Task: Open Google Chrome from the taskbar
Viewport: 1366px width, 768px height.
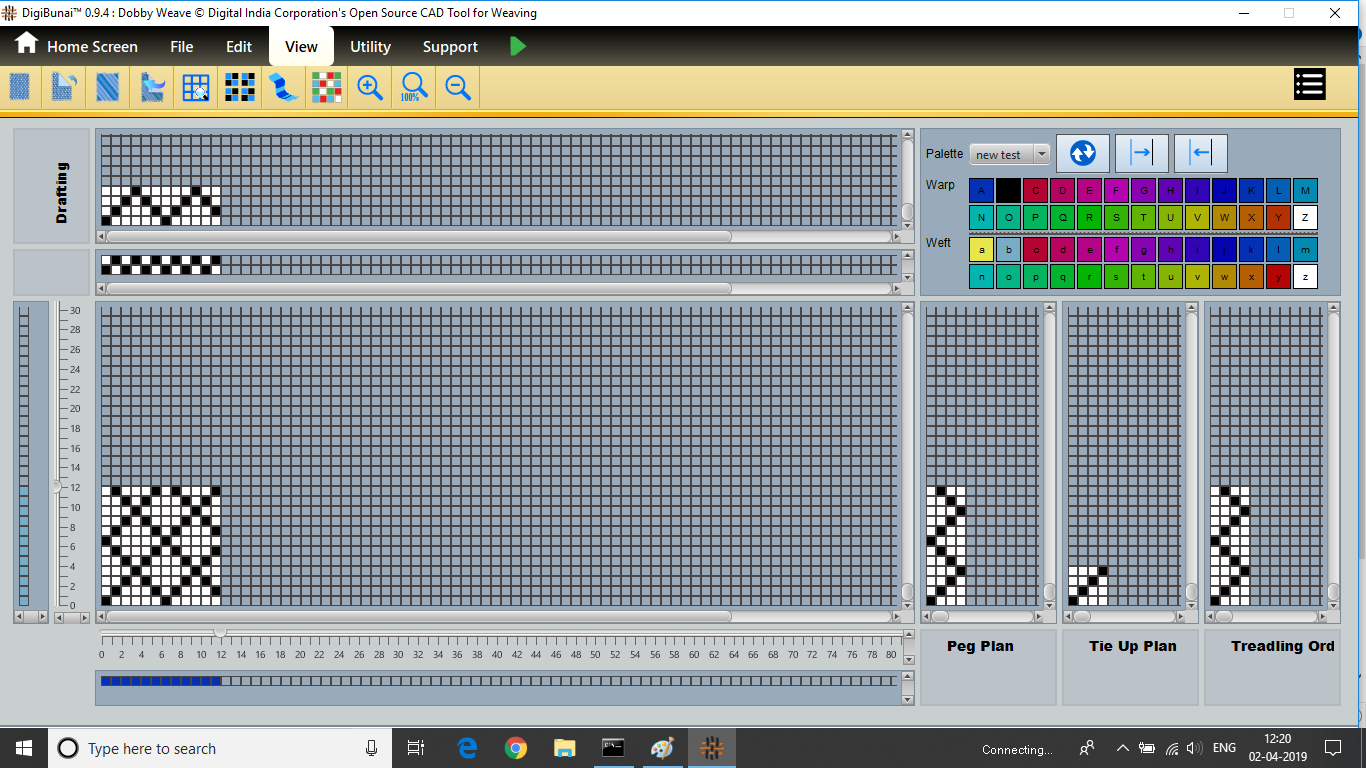Action: (x=516, y=748)
